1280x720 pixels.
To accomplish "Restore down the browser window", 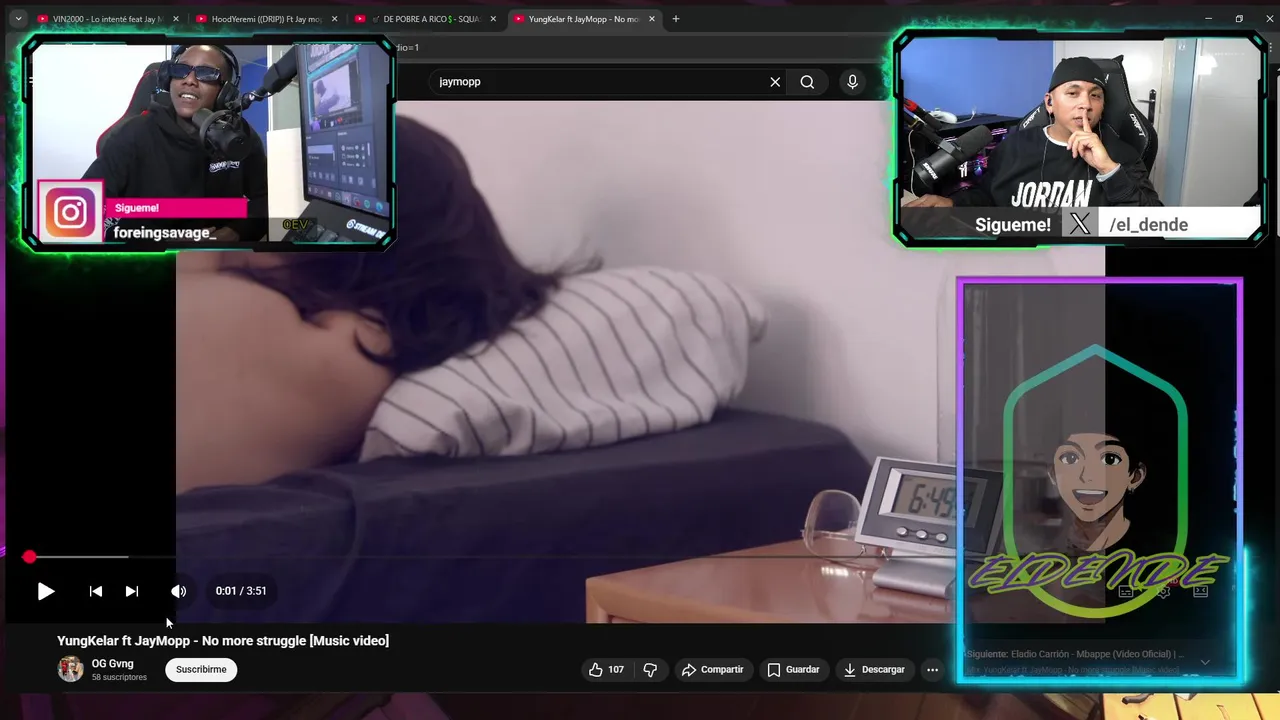I will click(1239, 19).
